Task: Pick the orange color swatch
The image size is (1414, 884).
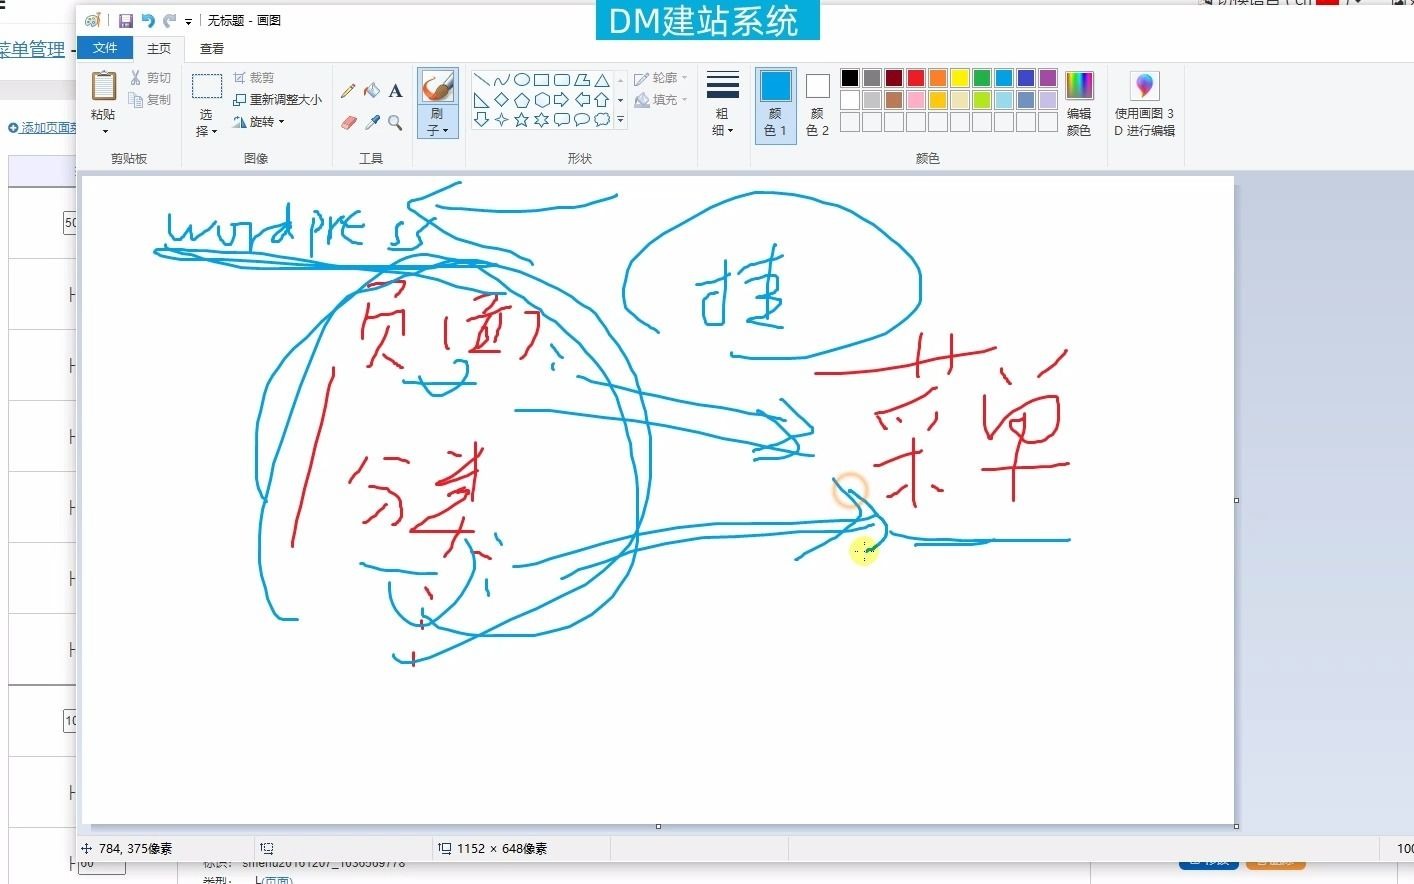Action: coord(938,78)
